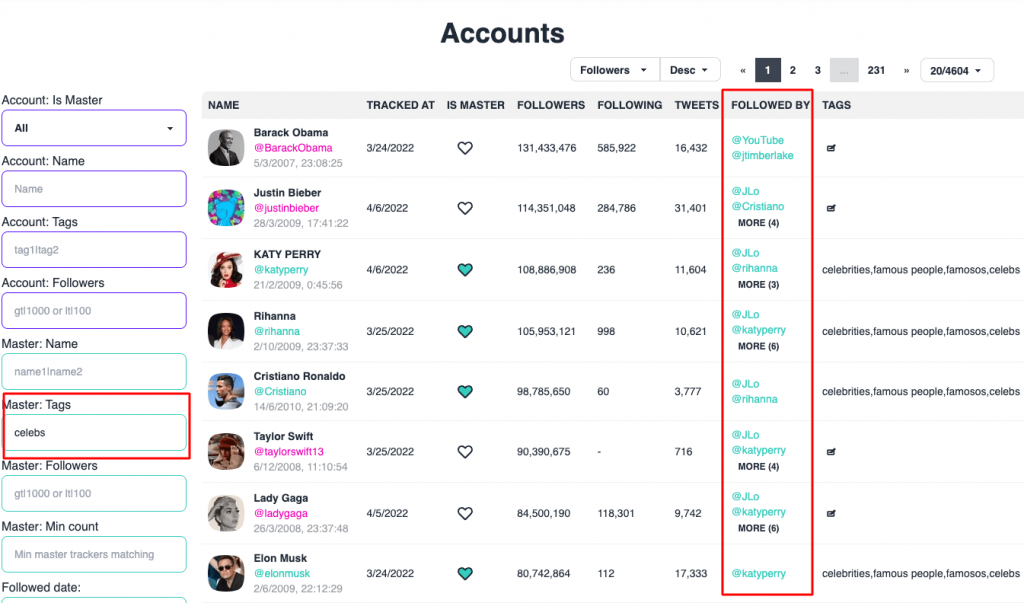Jump to page 231 in pagination

[x=876, y=70]
